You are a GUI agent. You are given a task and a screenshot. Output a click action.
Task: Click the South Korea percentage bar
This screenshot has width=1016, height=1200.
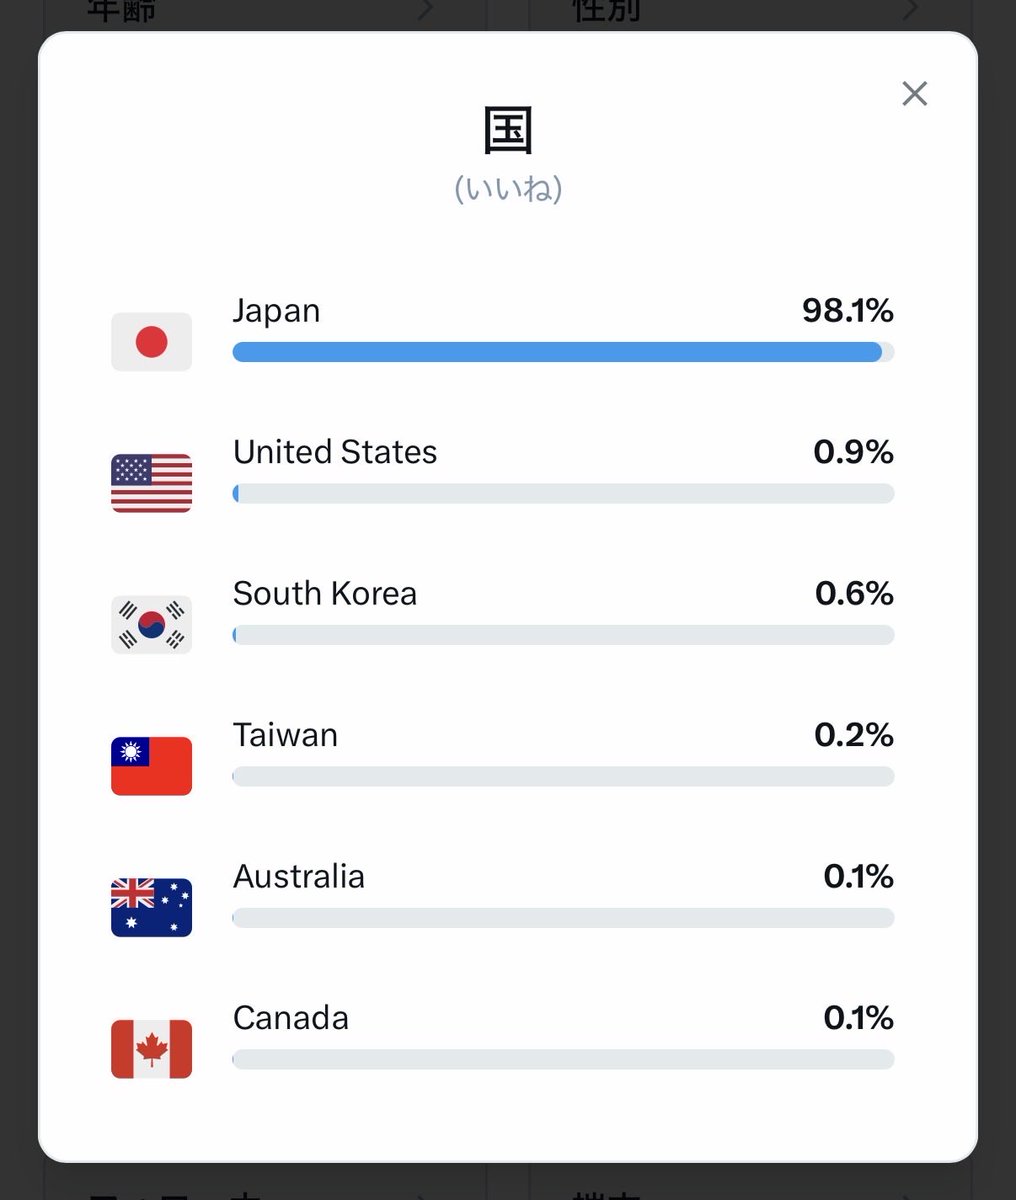tap(563, 635)
